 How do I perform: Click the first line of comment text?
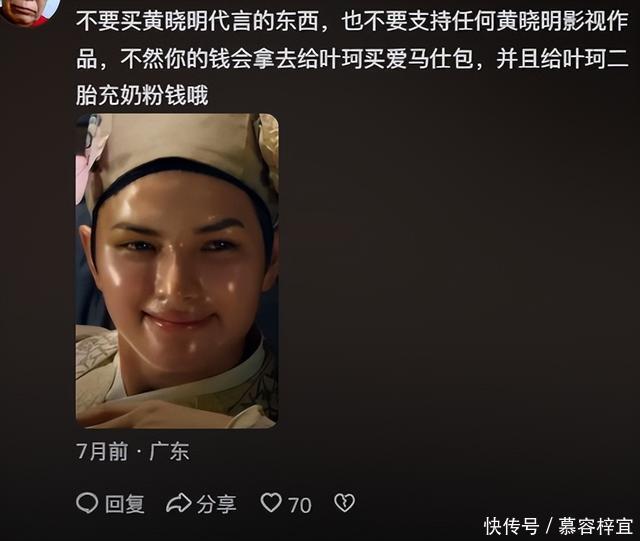click(352, 21)
